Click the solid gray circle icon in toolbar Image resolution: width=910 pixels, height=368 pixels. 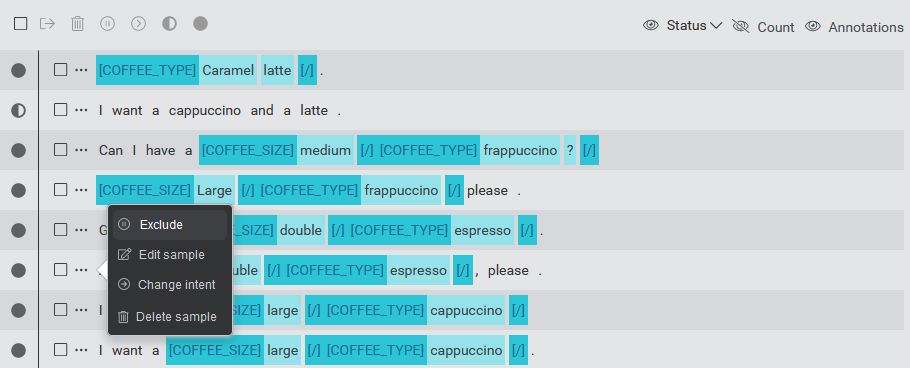pyautogui.click(x=200, y=24)
